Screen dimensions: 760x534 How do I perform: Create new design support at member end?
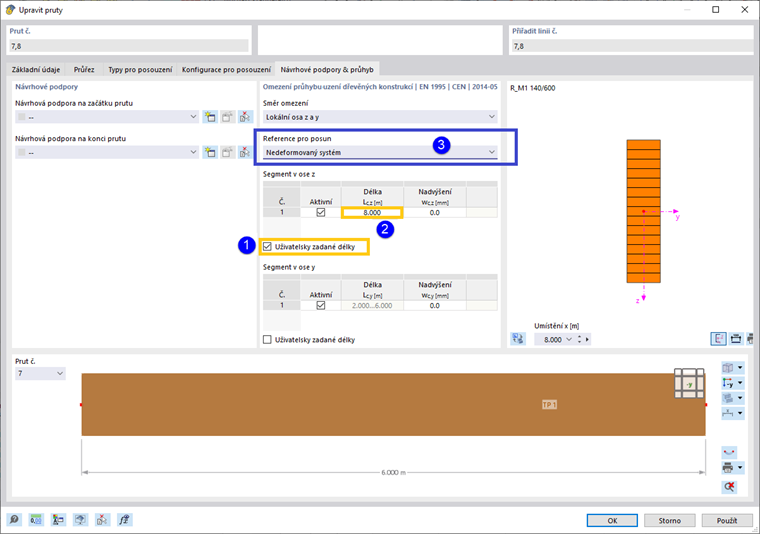210,152
